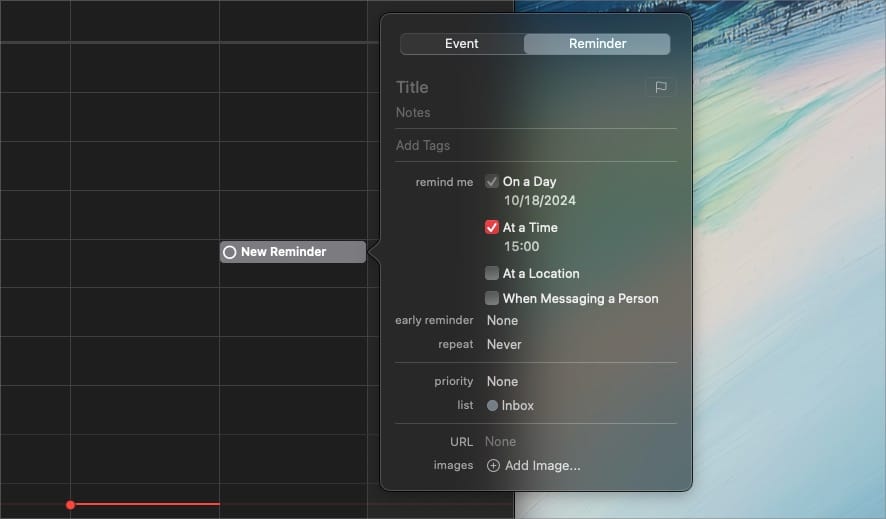Image resolution: width=886 pixels, height=519 pixels.
Task: Uncheck the At a Time checkbox
Action: (492, 227)
